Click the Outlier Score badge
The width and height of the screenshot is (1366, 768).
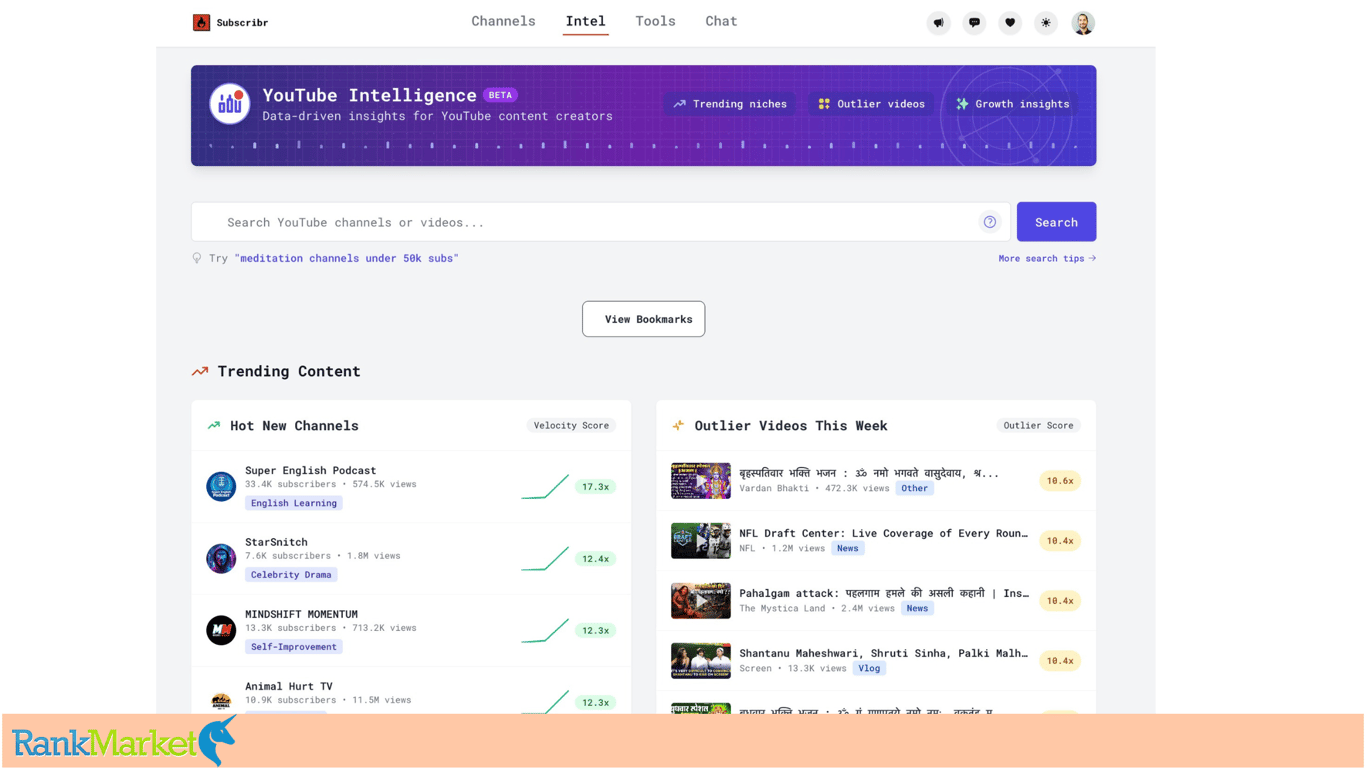click(x=1039, y=425)
